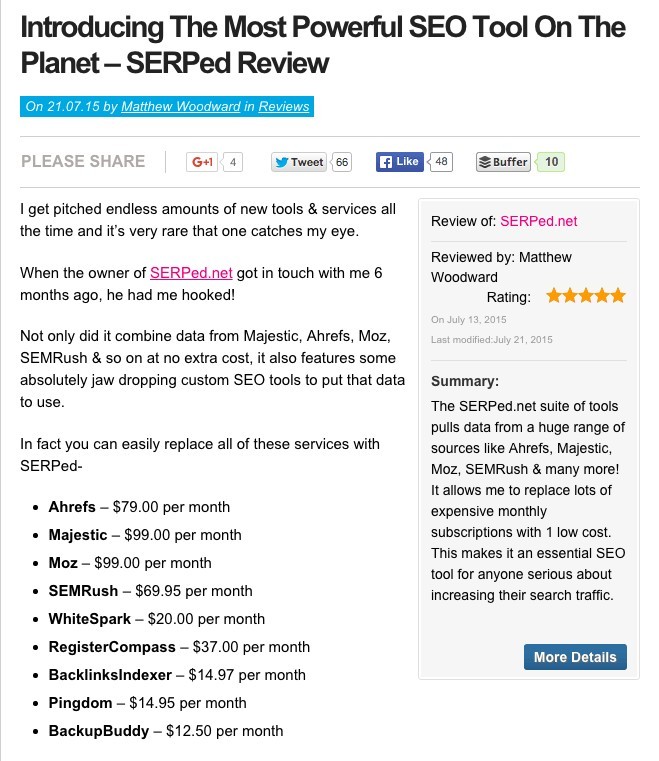Viewport: 659px width, 761px height.
Task: Click the Tweet count bubble showing 66
Action: [x=341, y=162]
